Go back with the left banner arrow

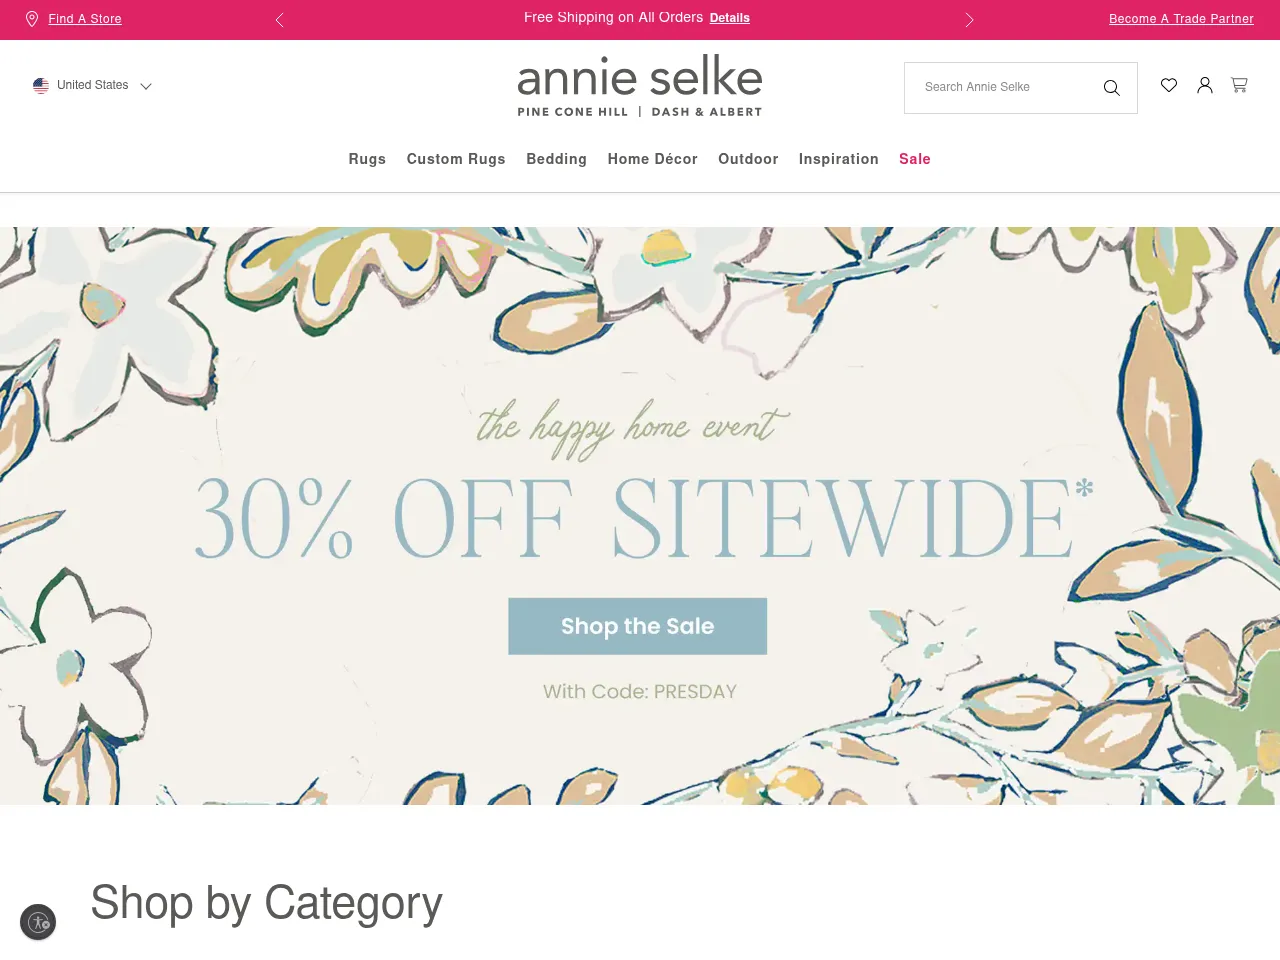[x=280, y=19]
